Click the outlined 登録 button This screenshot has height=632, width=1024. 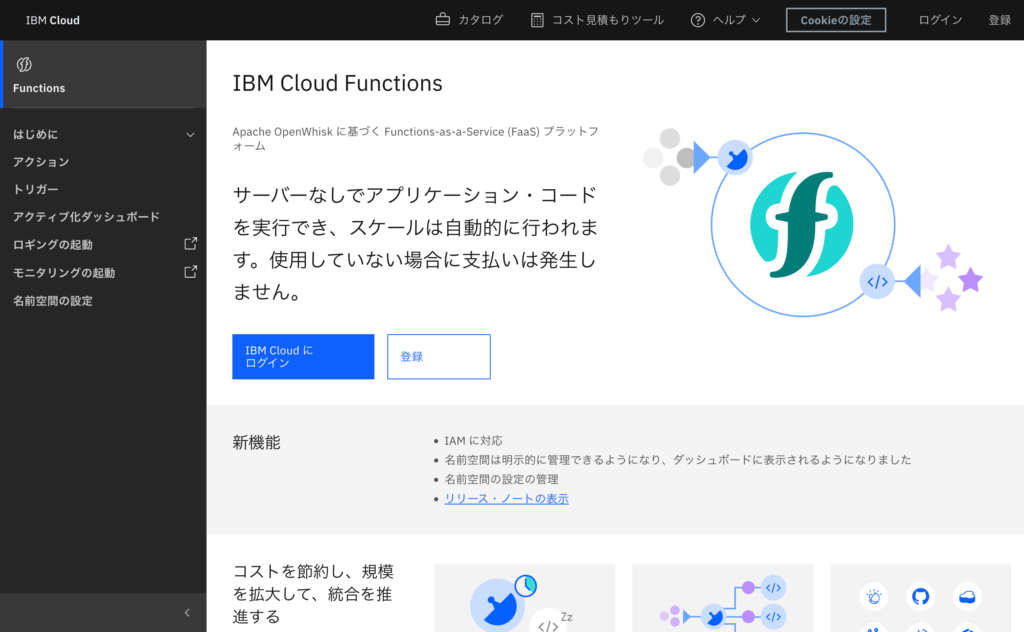(438, 357)
